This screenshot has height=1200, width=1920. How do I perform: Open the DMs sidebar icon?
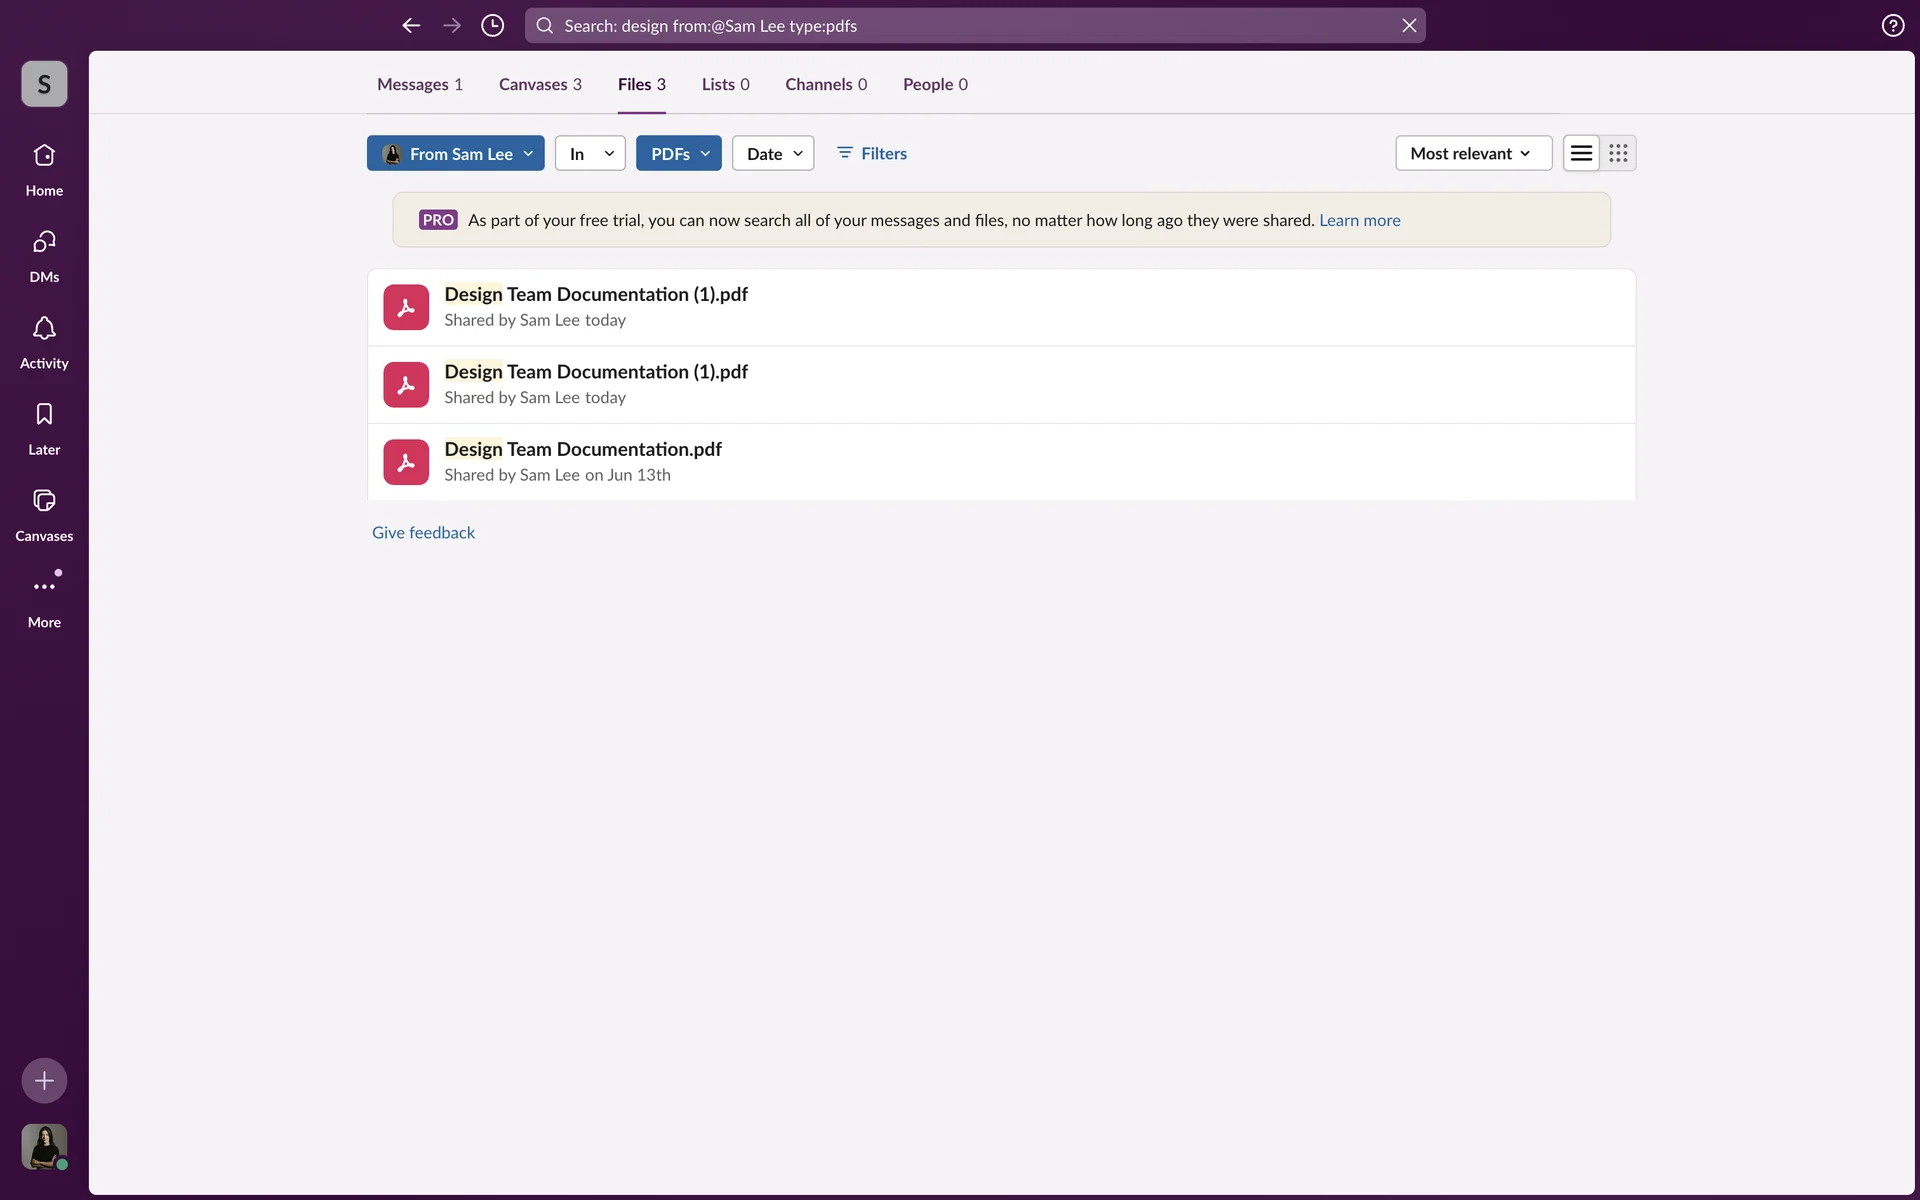click(44, 254)
